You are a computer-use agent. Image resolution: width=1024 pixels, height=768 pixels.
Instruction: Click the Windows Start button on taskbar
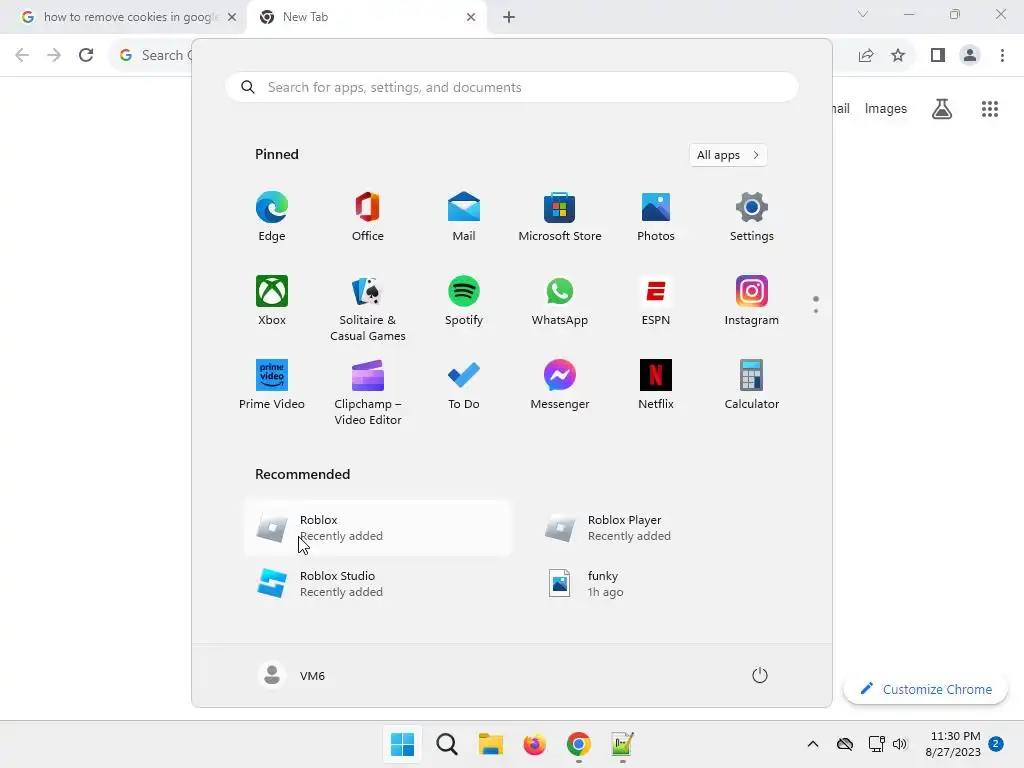coord(402,744)
